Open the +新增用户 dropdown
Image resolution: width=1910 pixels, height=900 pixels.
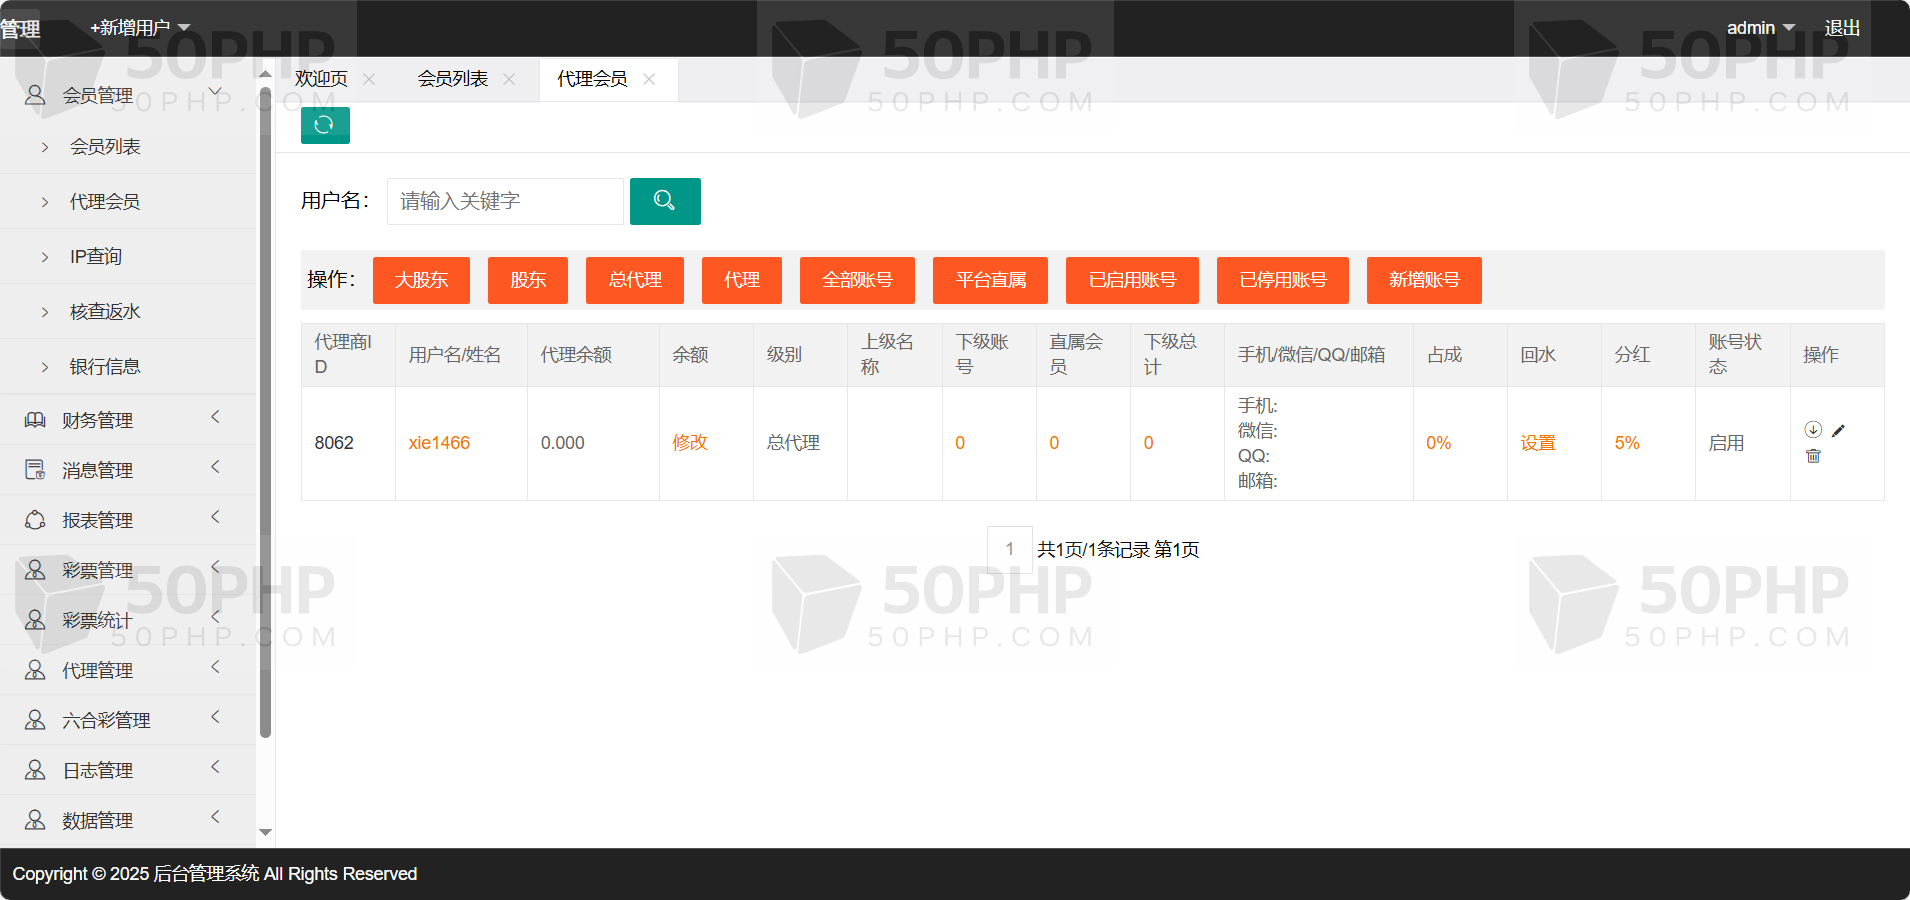click(139, 28)
